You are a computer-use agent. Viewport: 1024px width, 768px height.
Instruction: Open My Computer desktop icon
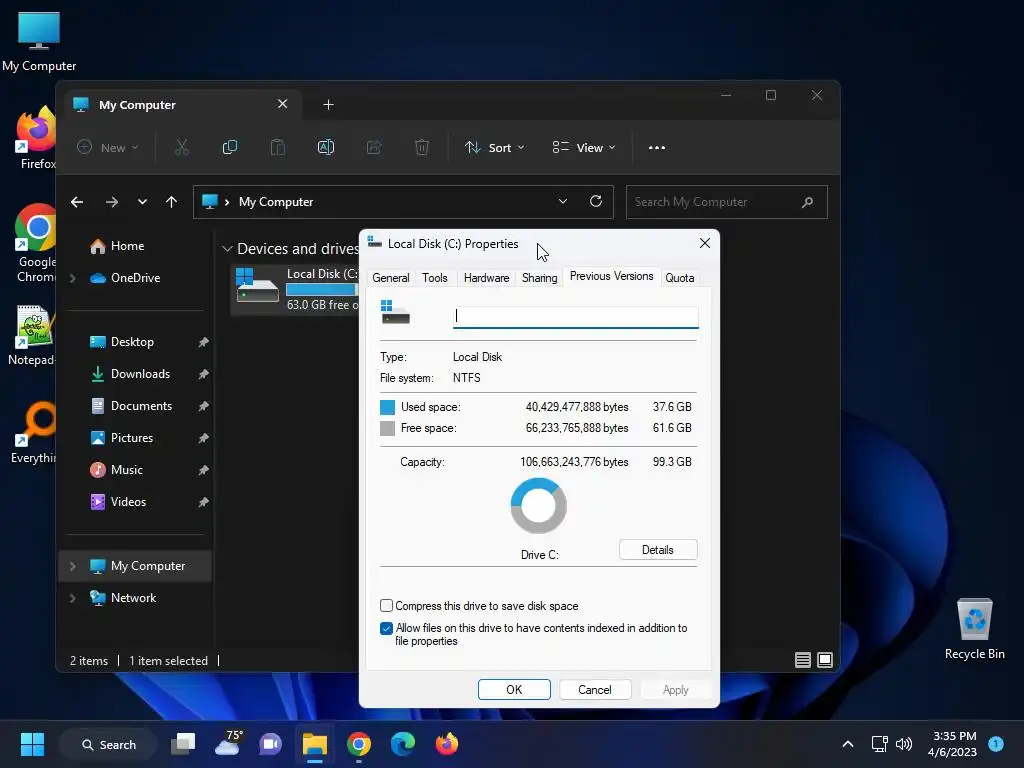(x=39, y=42)
